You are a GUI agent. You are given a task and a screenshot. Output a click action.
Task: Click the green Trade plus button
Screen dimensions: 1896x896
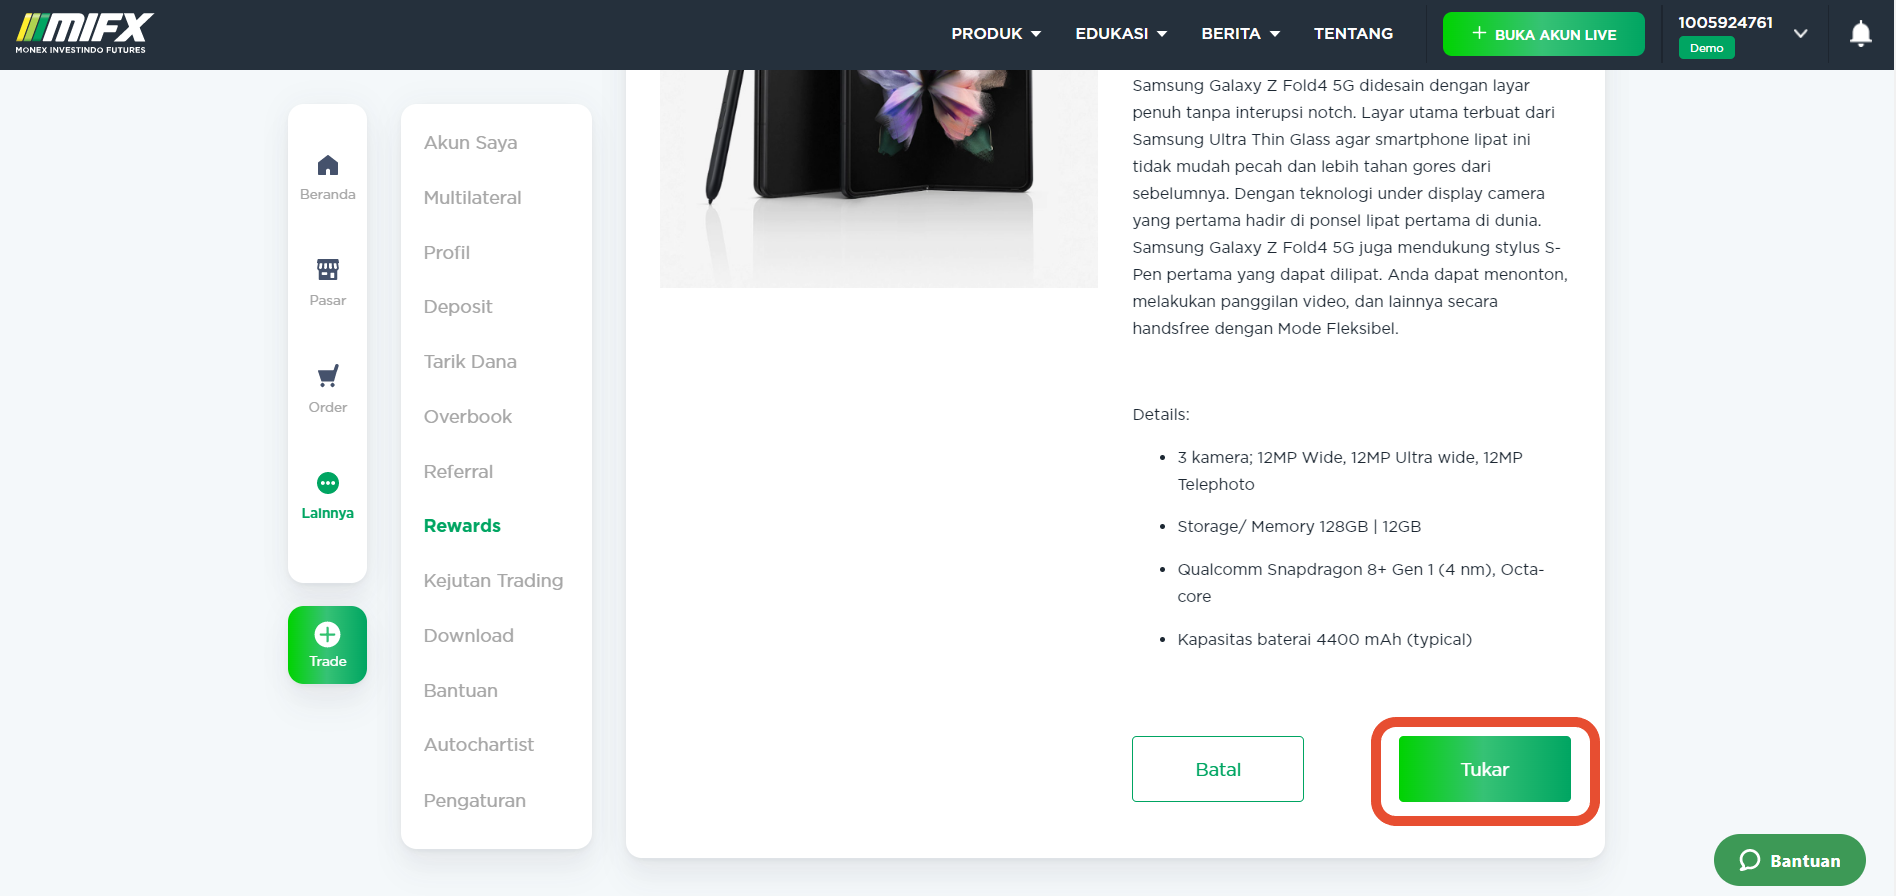[328, 645]
